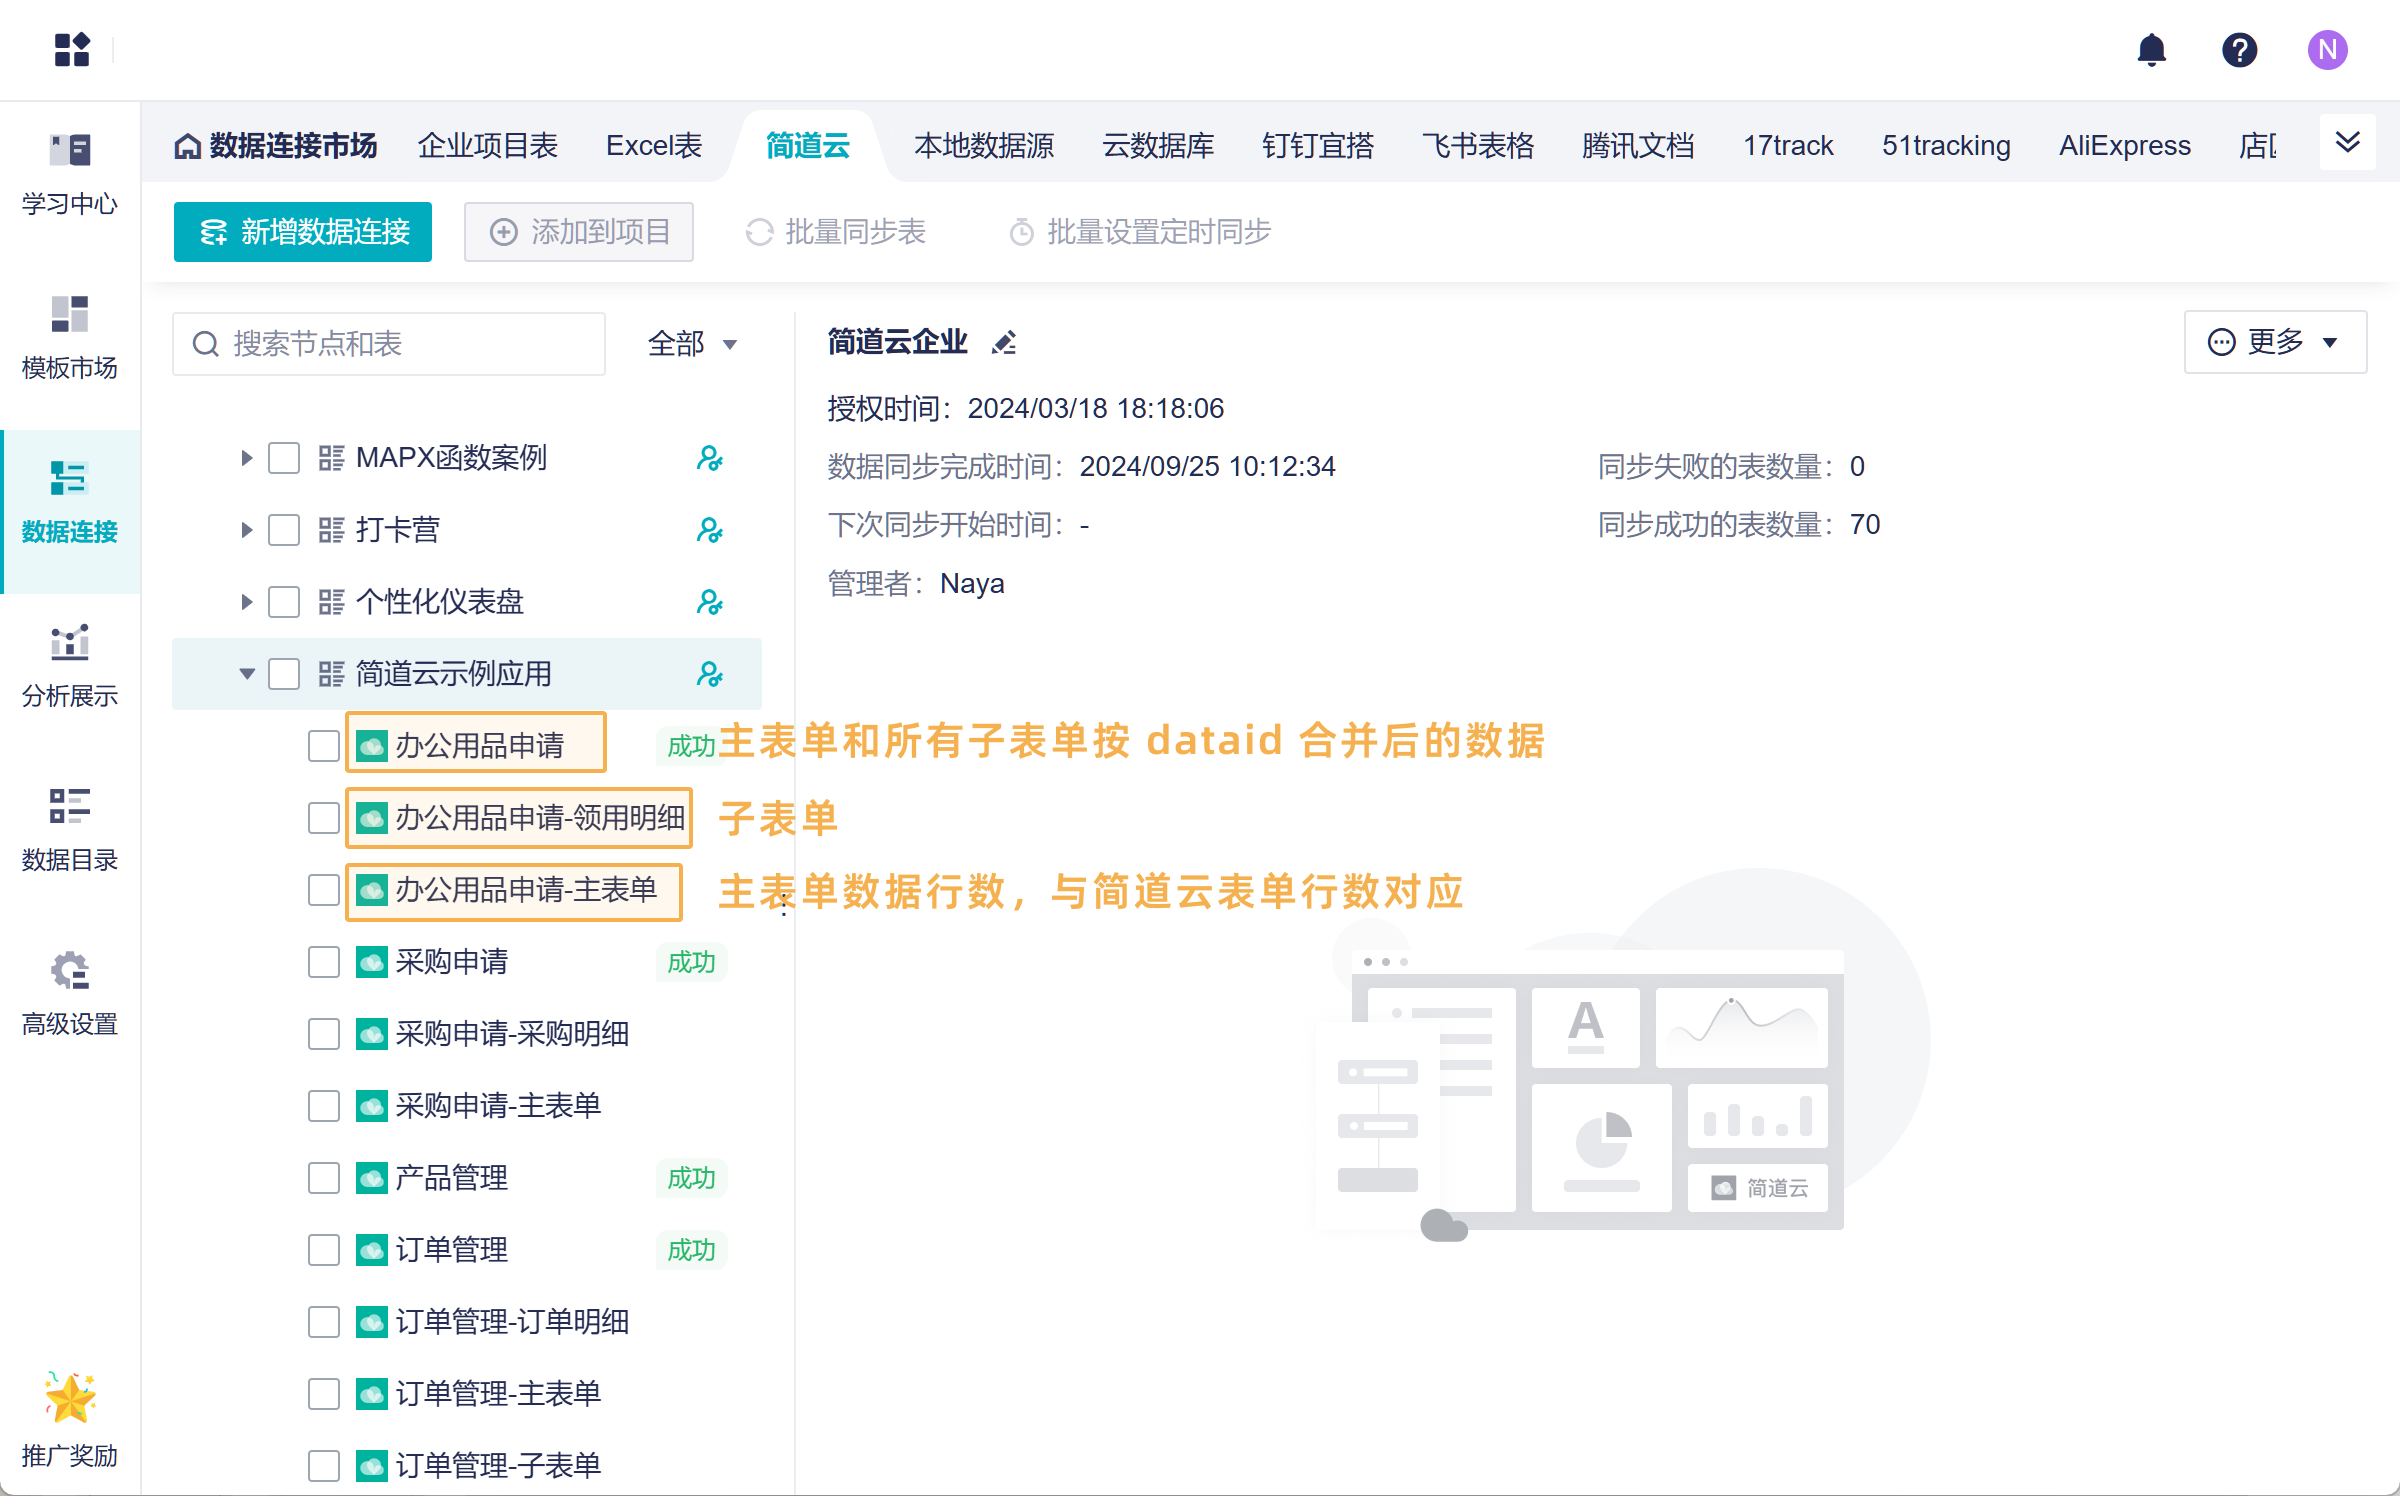Image resolution: width=2400 pixels, height=1496 pixels.
Task: Open the help question mark icon
Action: 2239,50
